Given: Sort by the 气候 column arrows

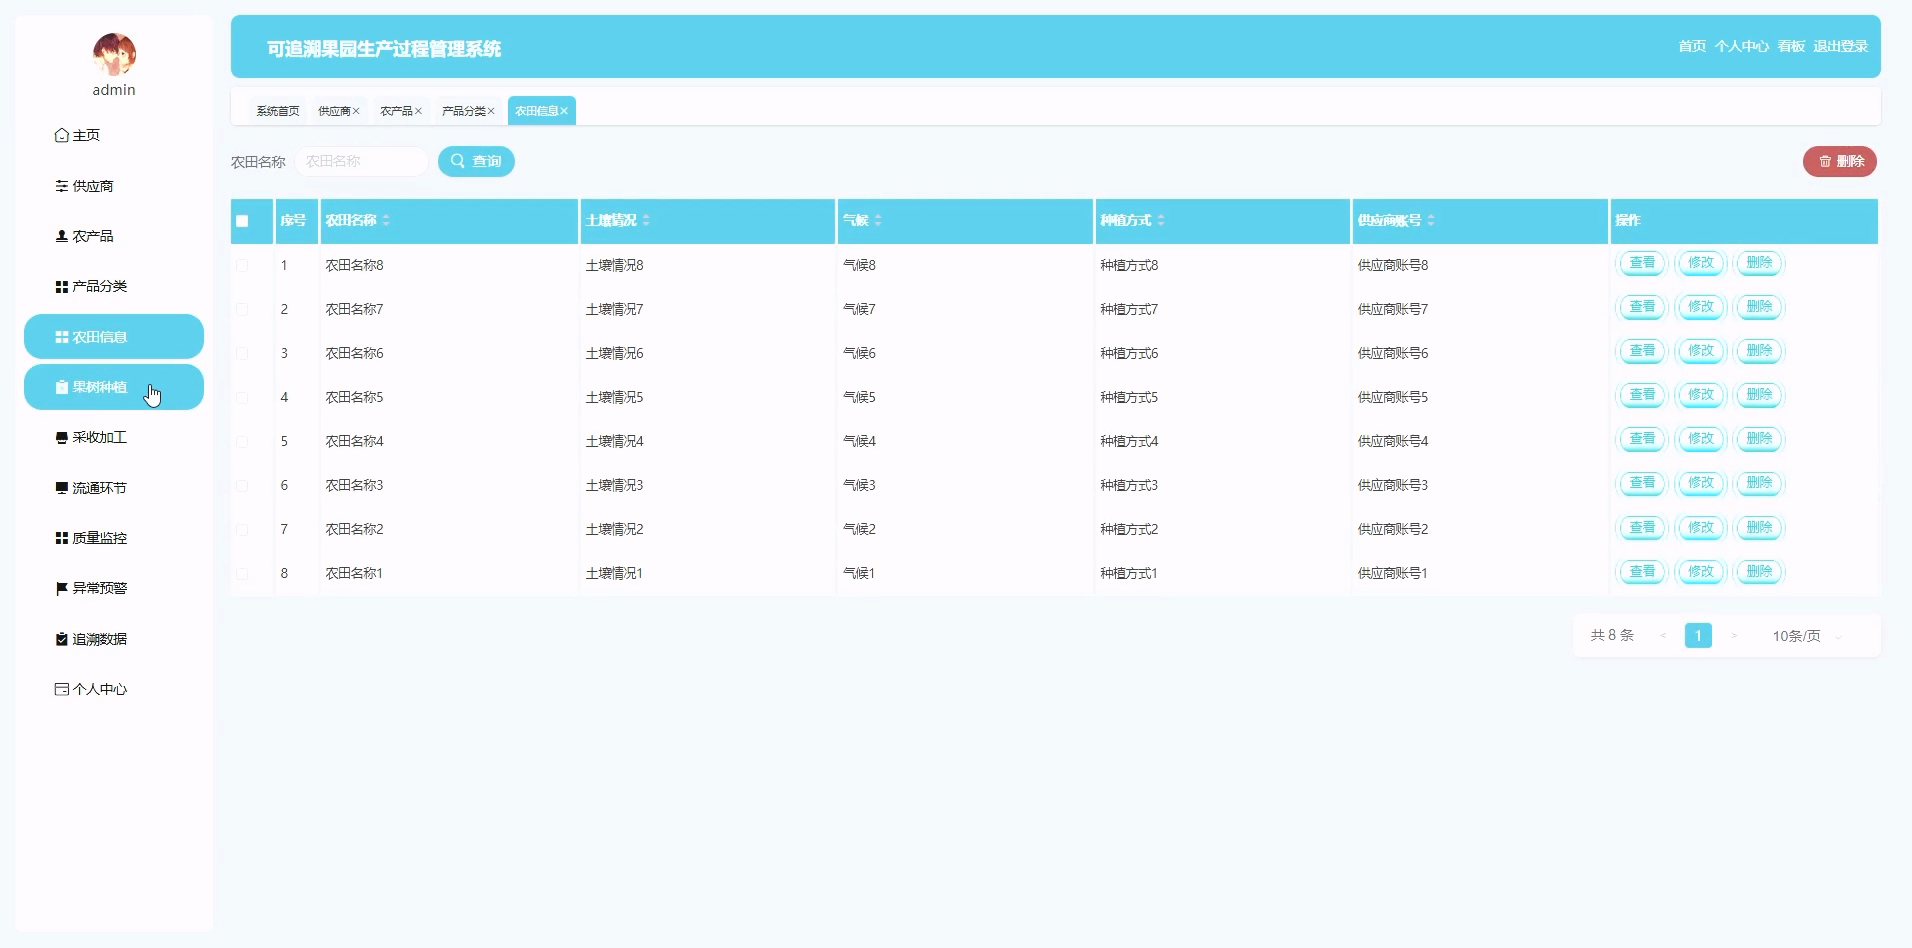Looking at the screenshot, I should pos(878,220).
